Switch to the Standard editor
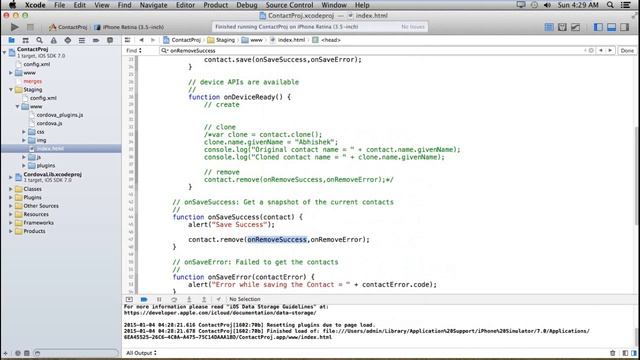Screen dimensions: 640x360 coord(549,27)
